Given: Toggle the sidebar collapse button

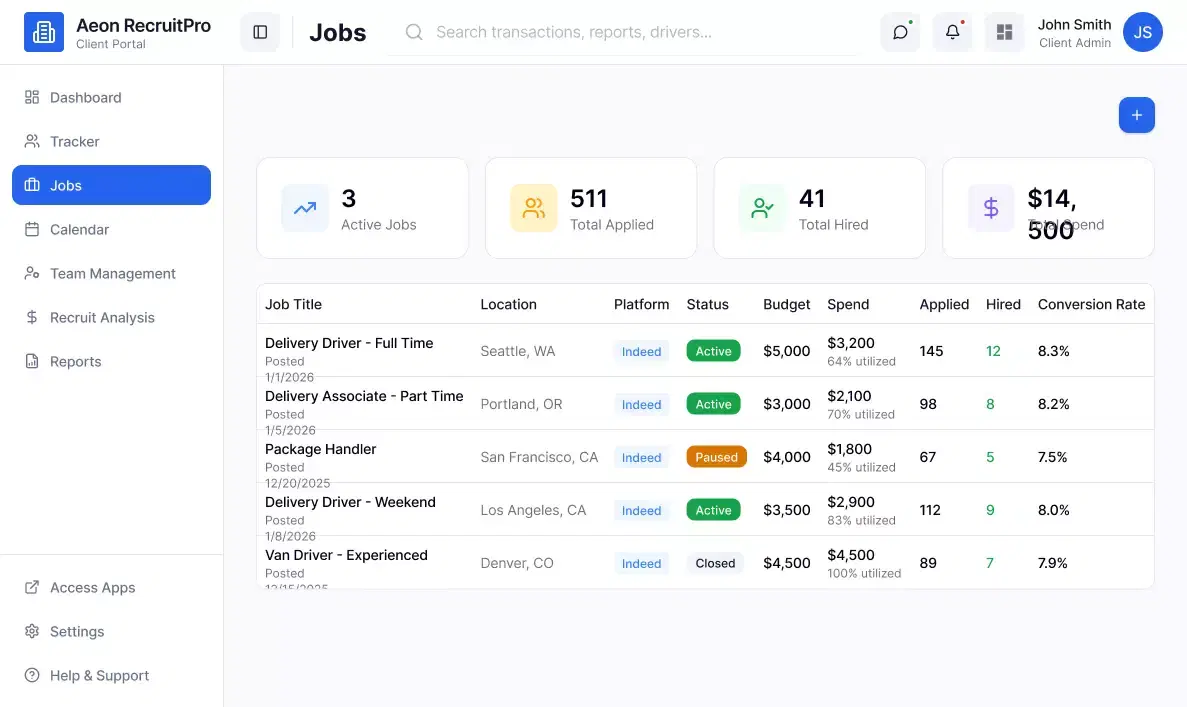Looking at the screenshot, I should [260, 32].
